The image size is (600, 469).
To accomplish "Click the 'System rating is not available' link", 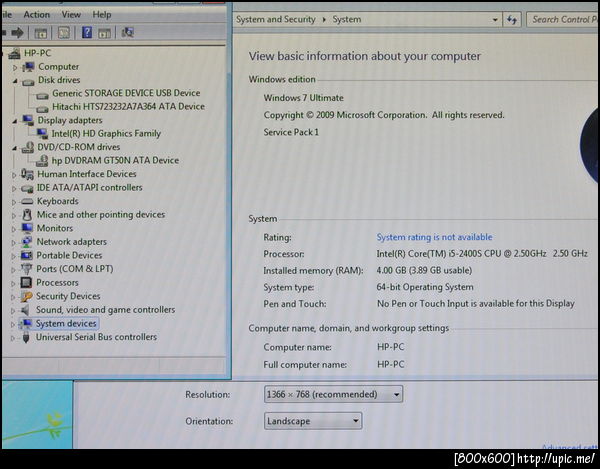I will coord(434,237).
